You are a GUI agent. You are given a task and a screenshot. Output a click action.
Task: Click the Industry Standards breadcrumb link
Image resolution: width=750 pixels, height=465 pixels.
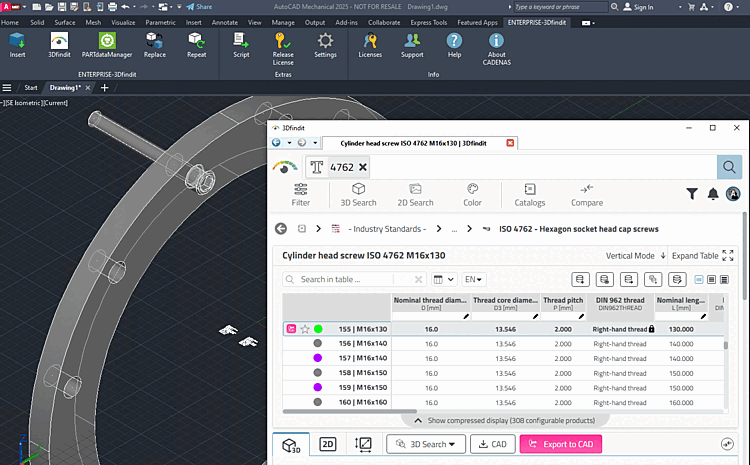(x=387, y=229)
